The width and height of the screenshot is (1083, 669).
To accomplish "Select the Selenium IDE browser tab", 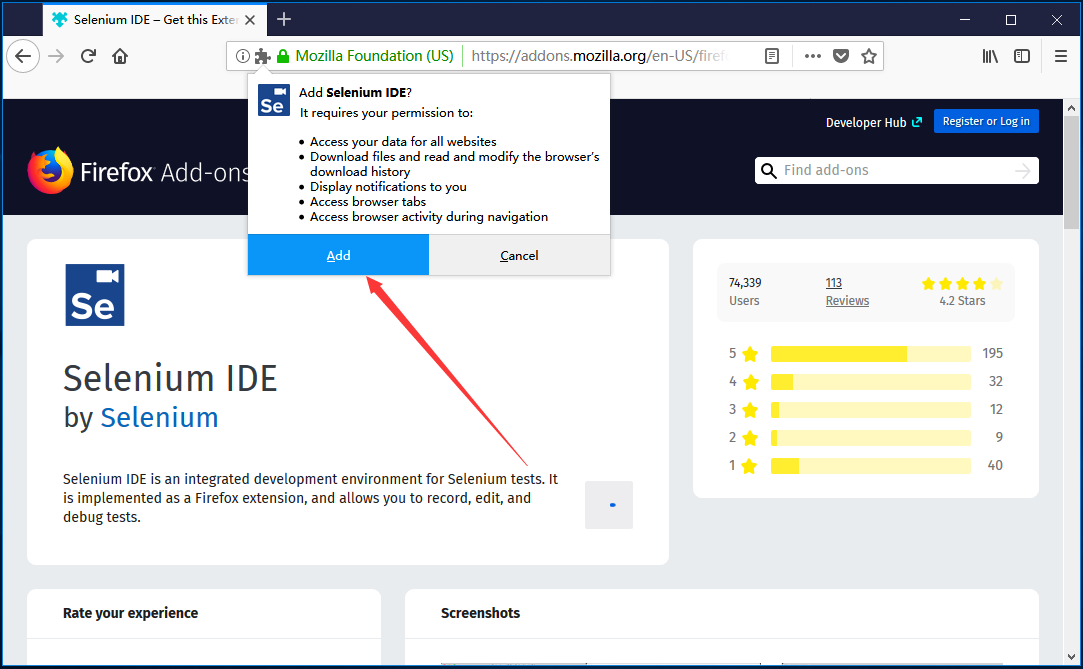I will point(154,20).
